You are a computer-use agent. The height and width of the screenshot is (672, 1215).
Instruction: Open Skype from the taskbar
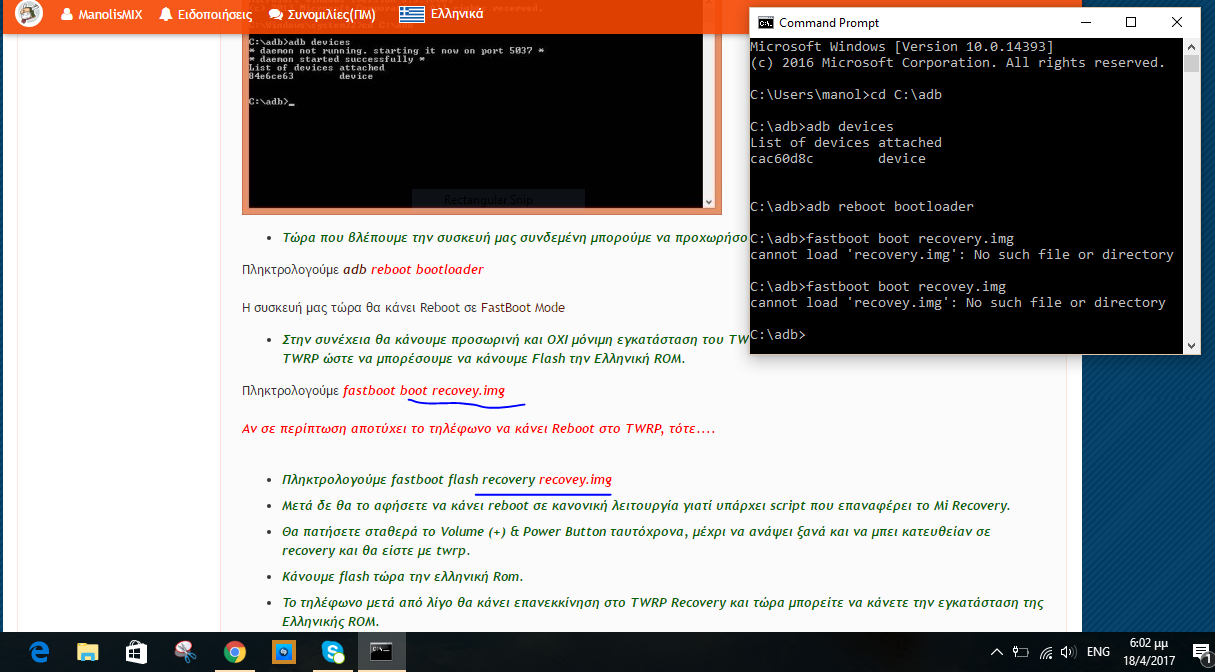tap(333, 652)
